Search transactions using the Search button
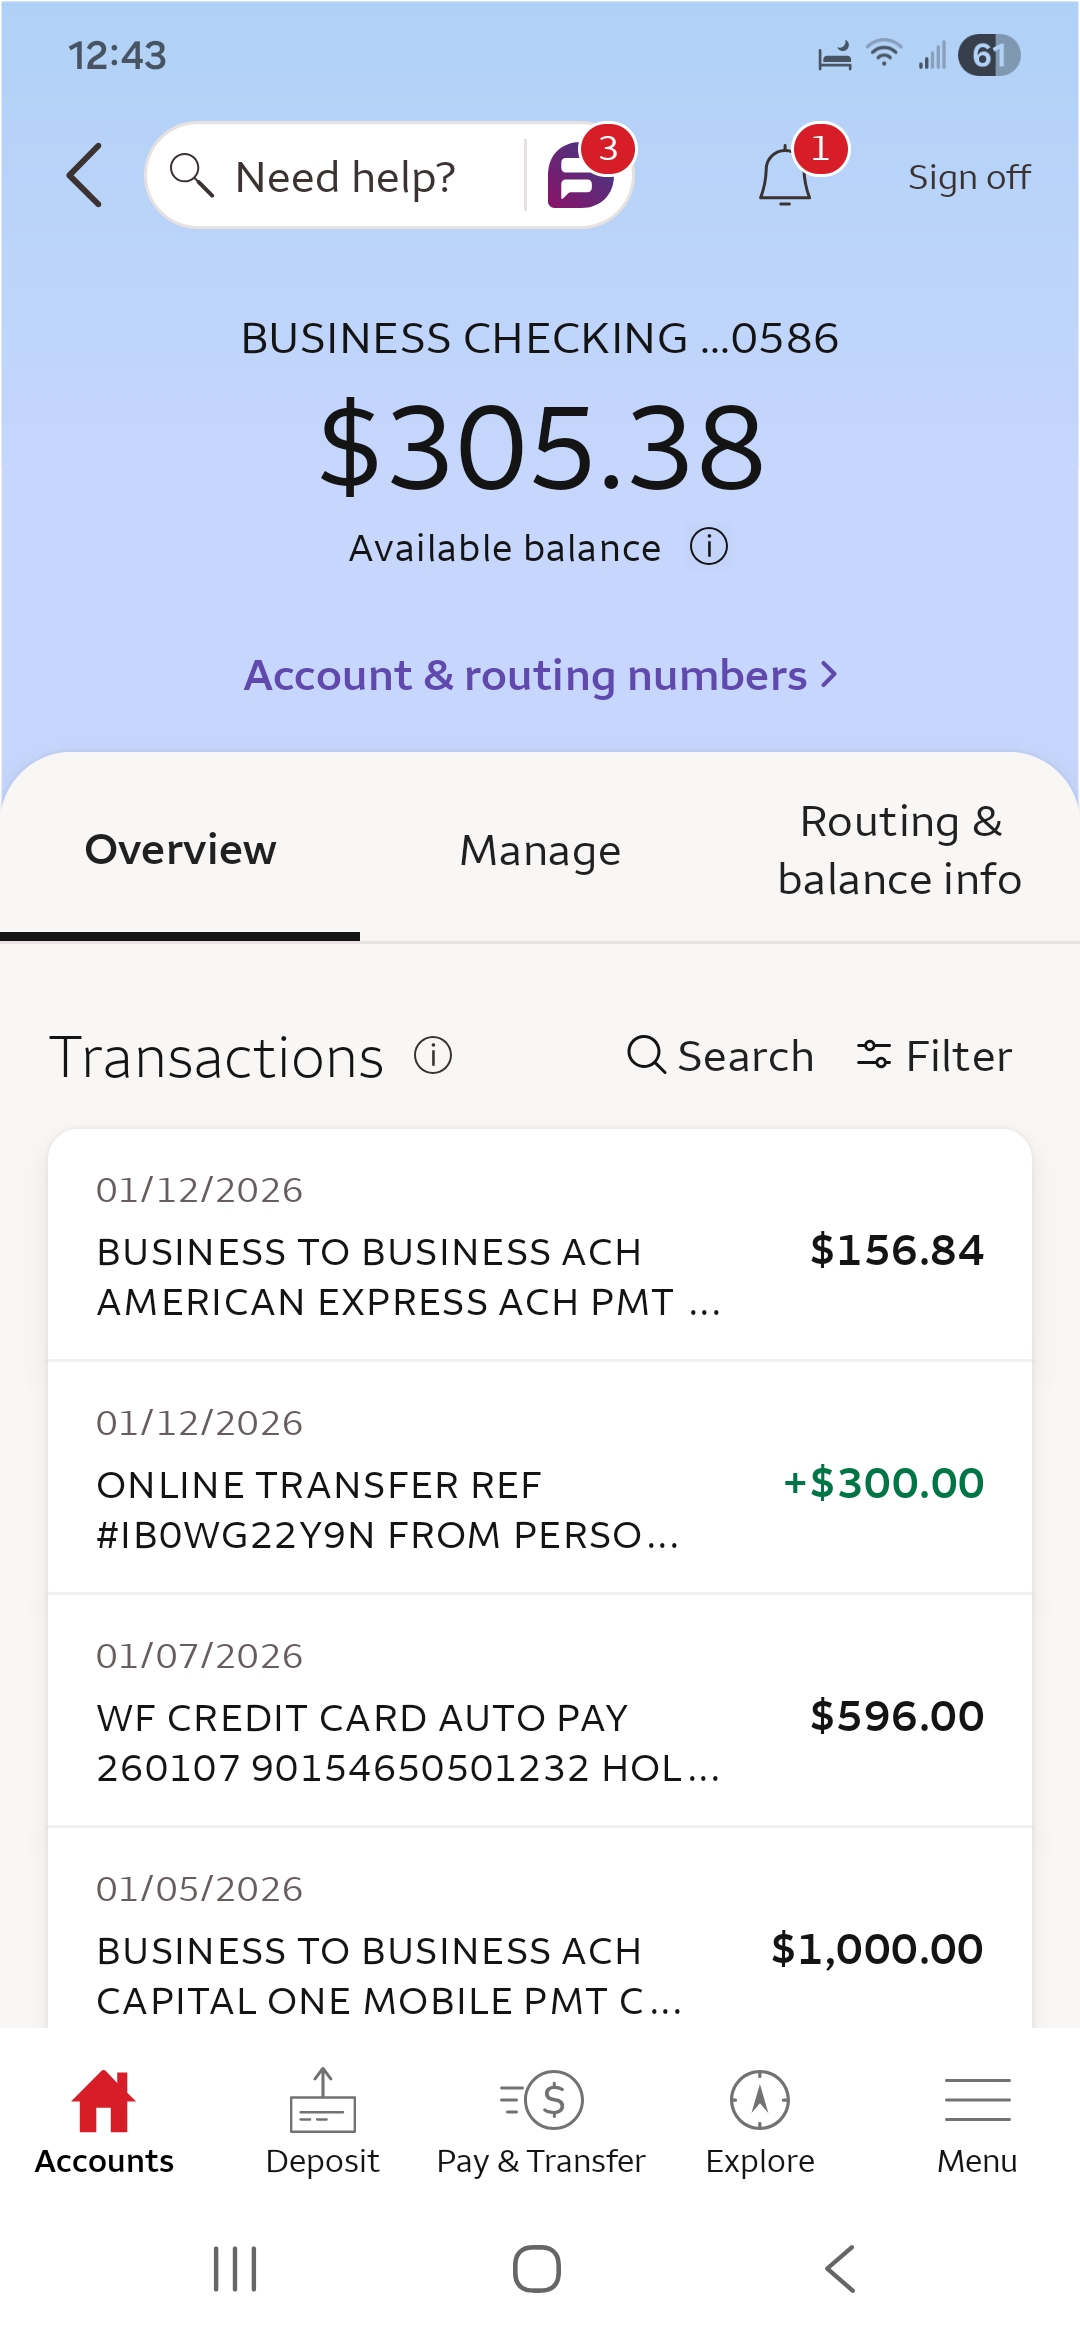This screenshot has width=1080, height=2340. tap(720, 1056)
